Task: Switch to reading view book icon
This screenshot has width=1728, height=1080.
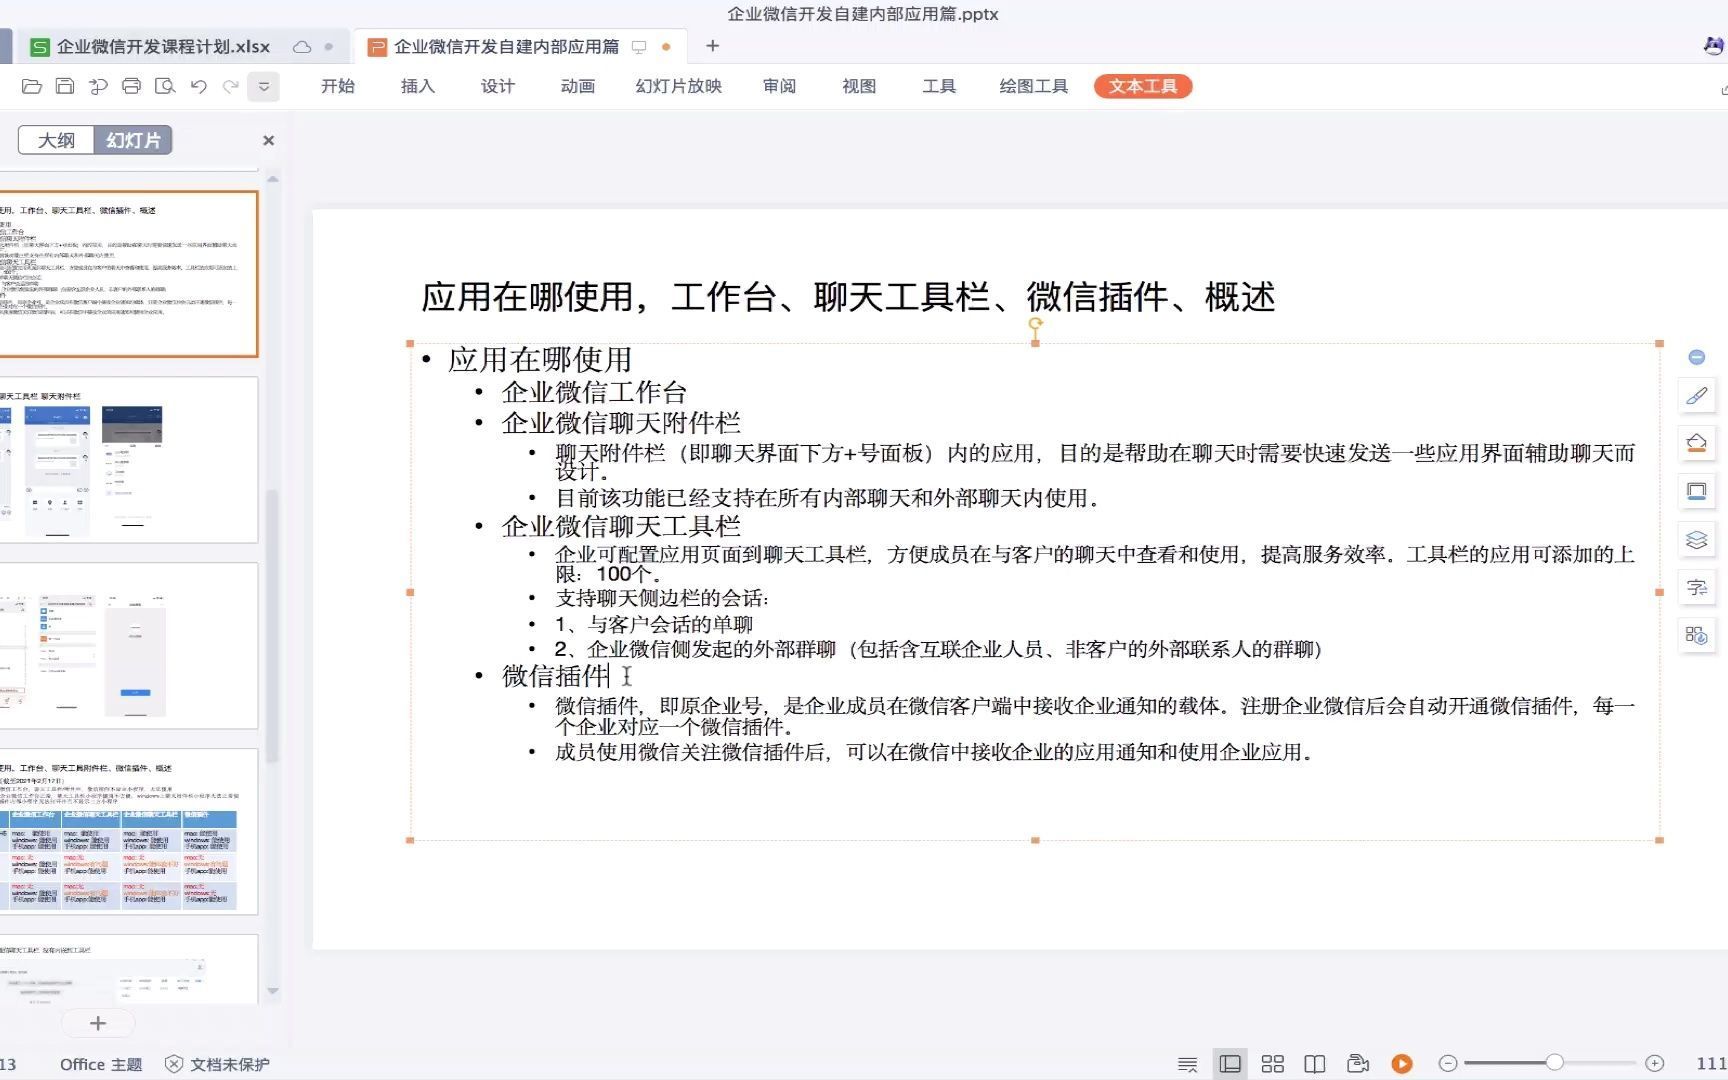Action: tap(1315, 1064)
